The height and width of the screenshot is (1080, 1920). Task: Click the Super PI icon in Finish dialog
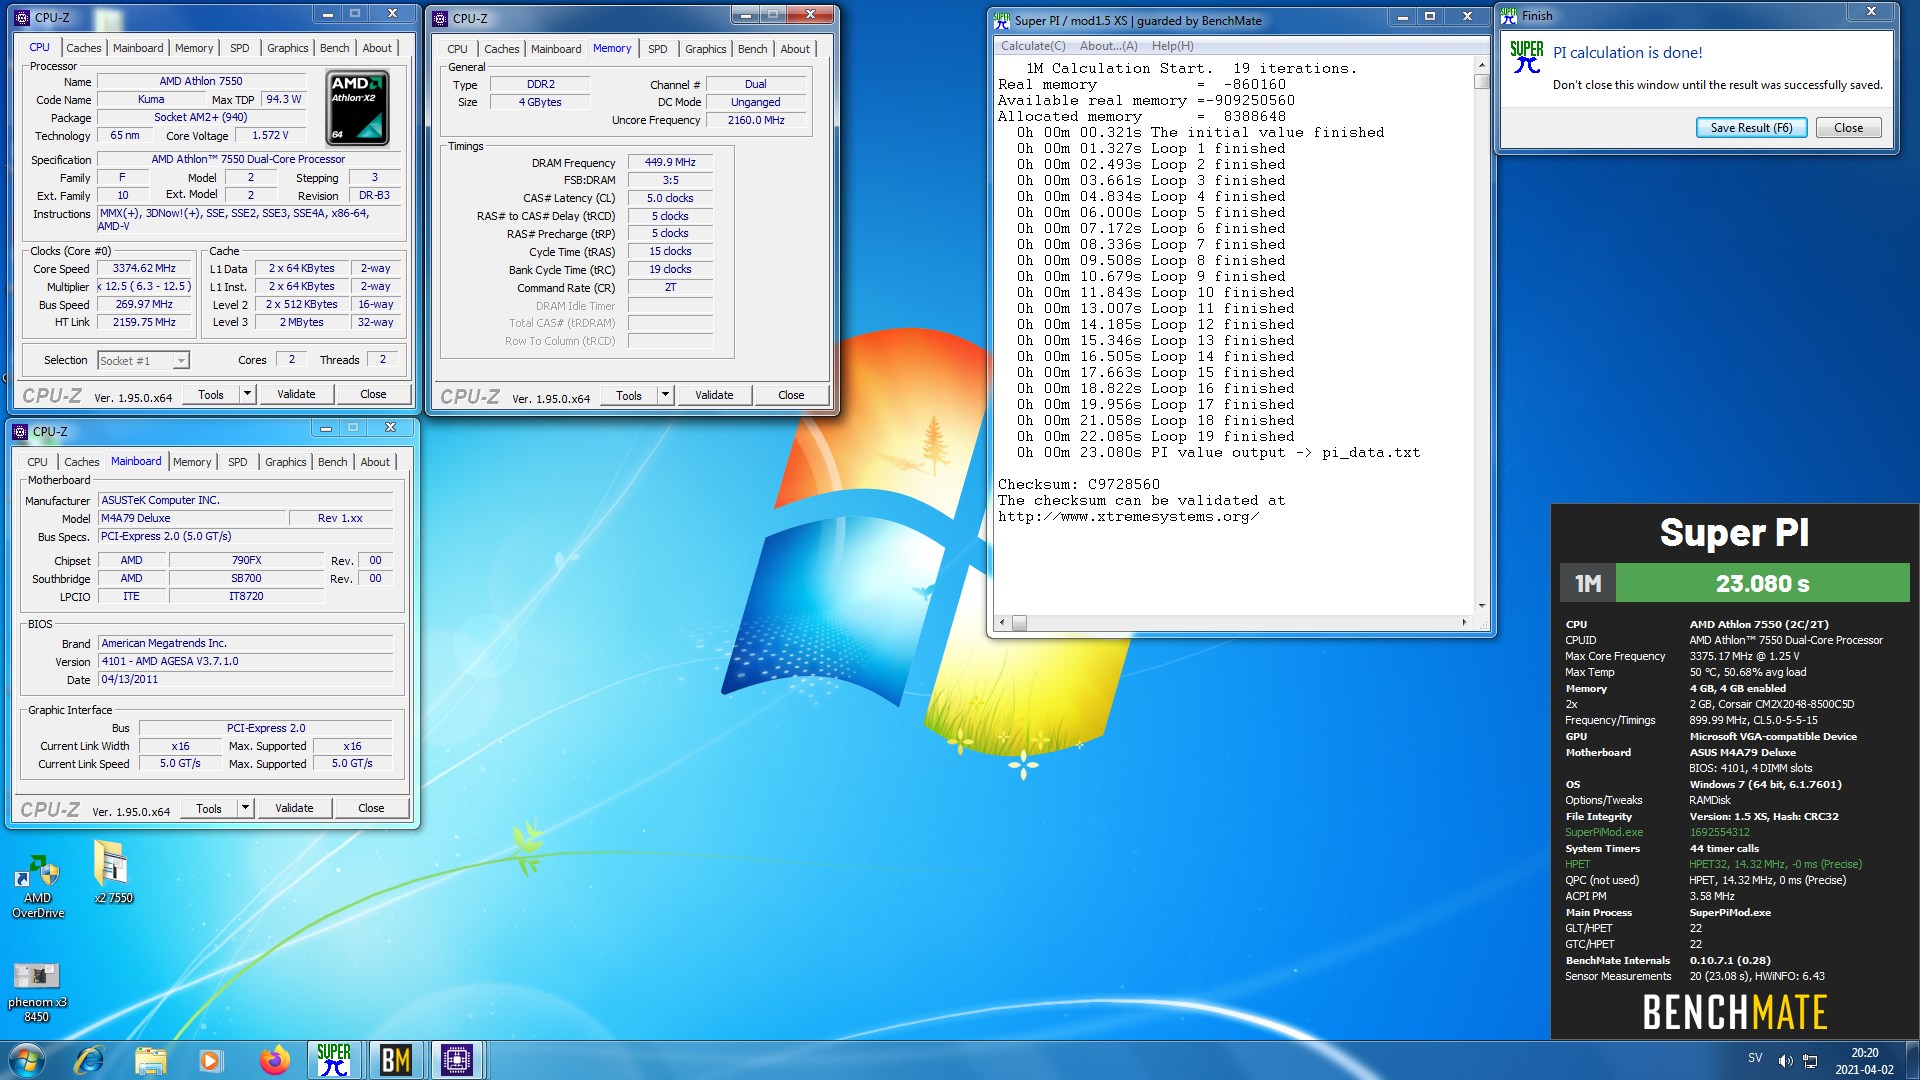1526,57
